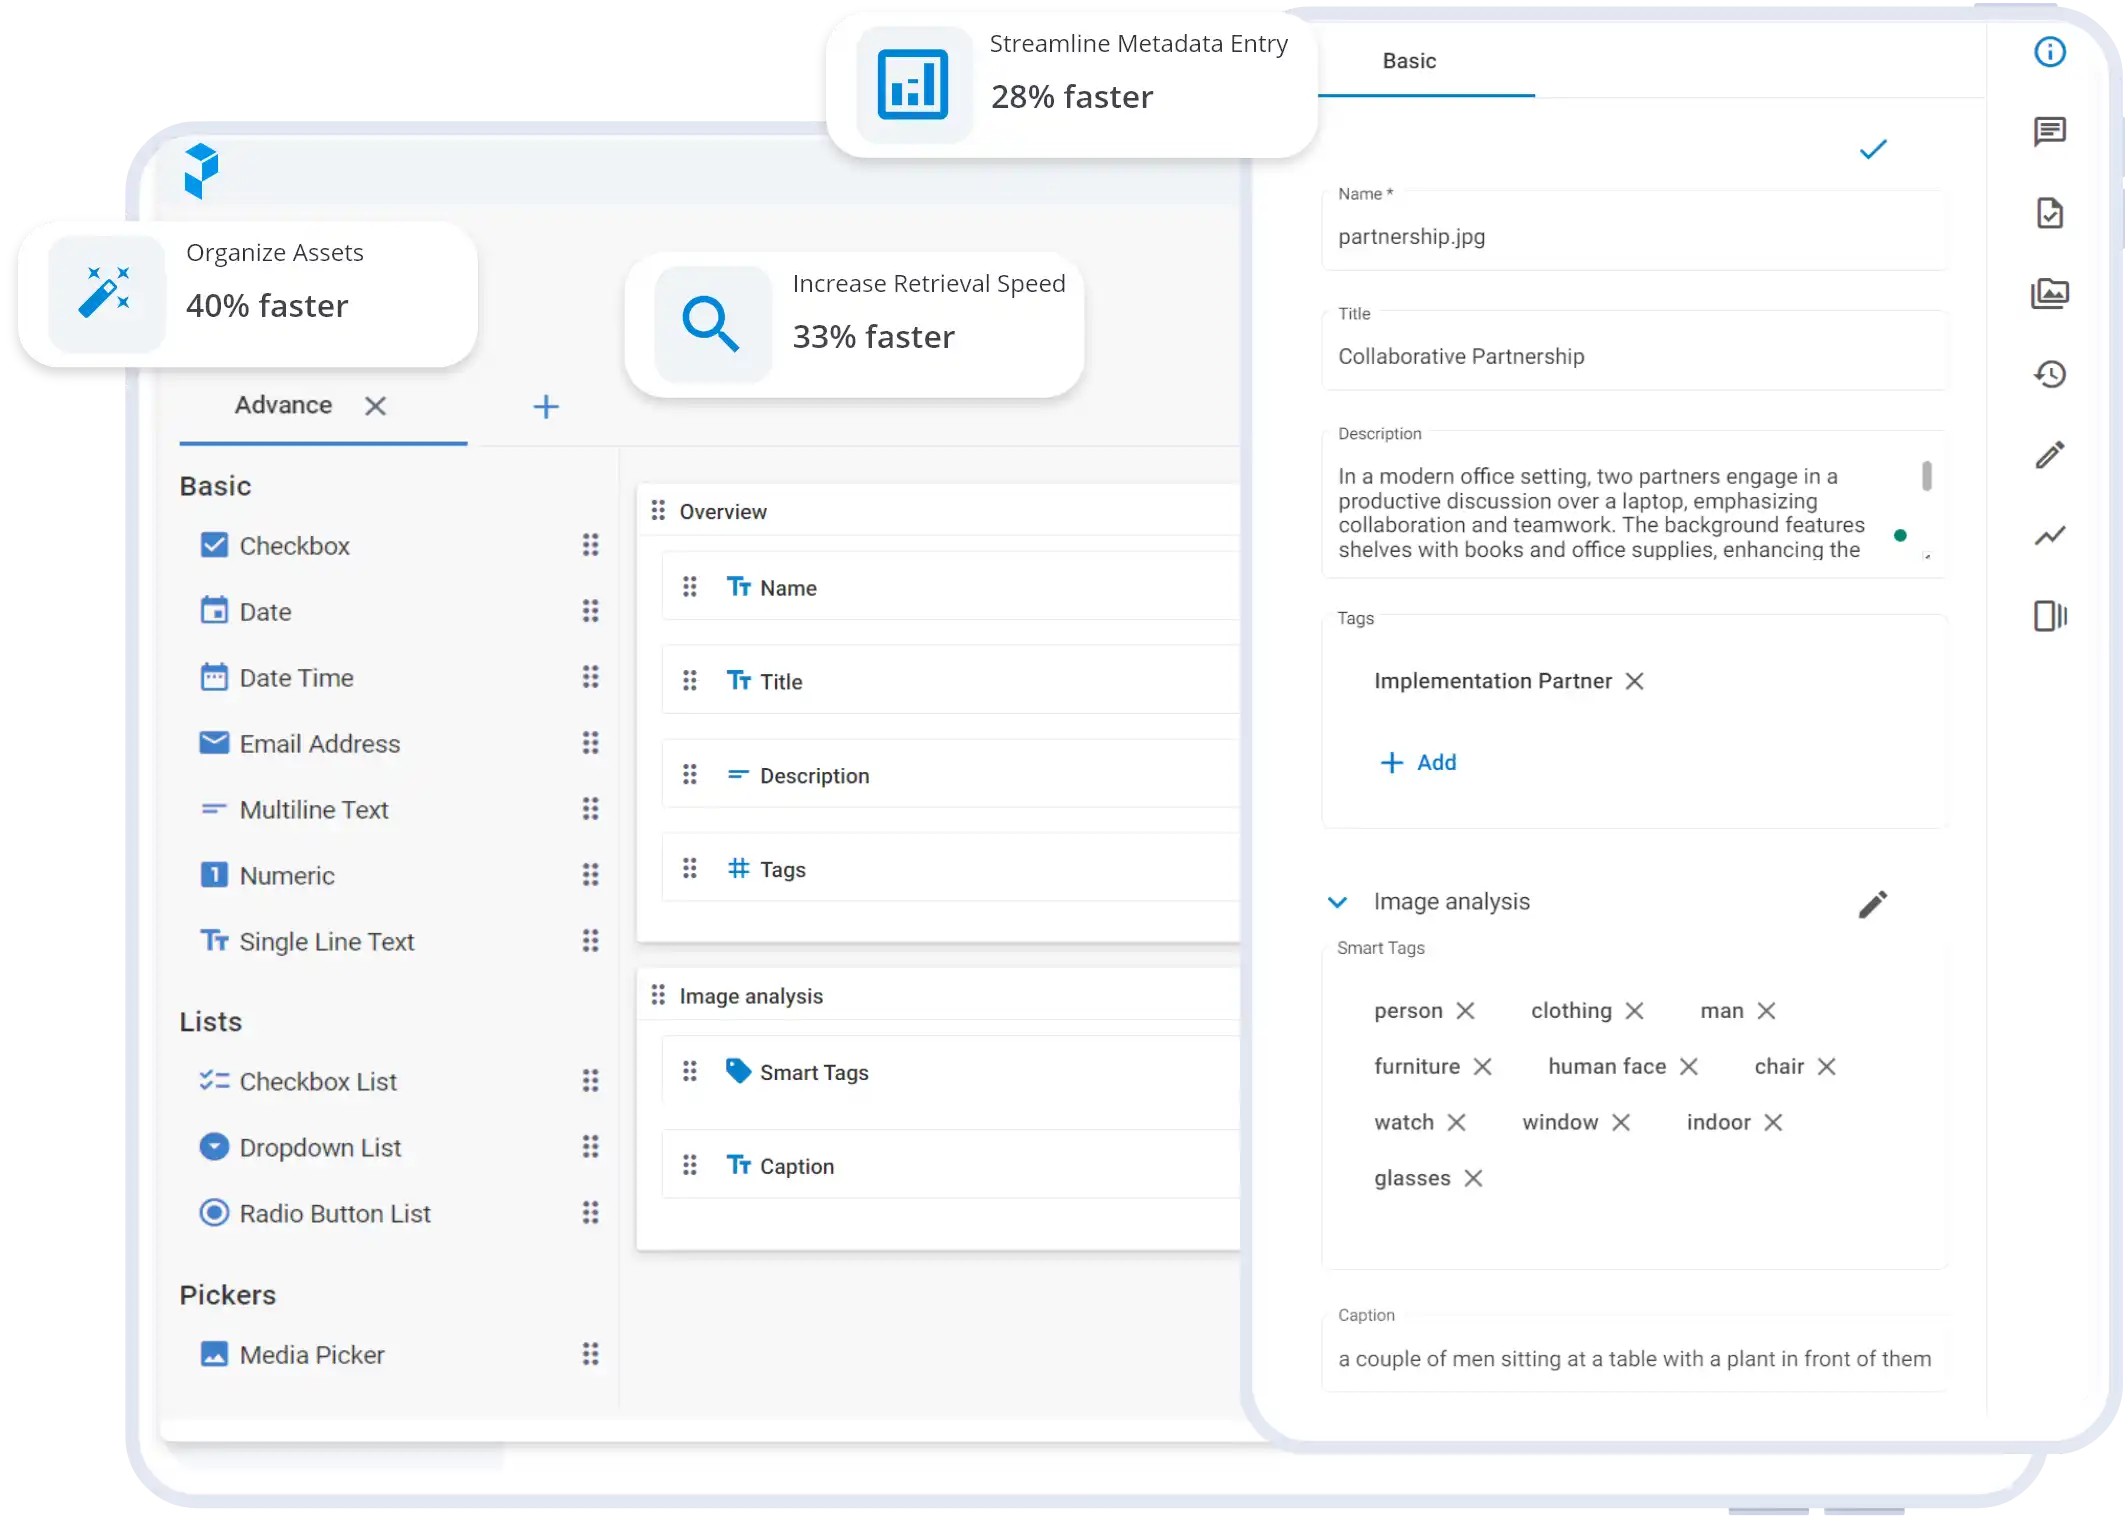
Task: Collapse the Overview section
Action: (x=723, y=510)
